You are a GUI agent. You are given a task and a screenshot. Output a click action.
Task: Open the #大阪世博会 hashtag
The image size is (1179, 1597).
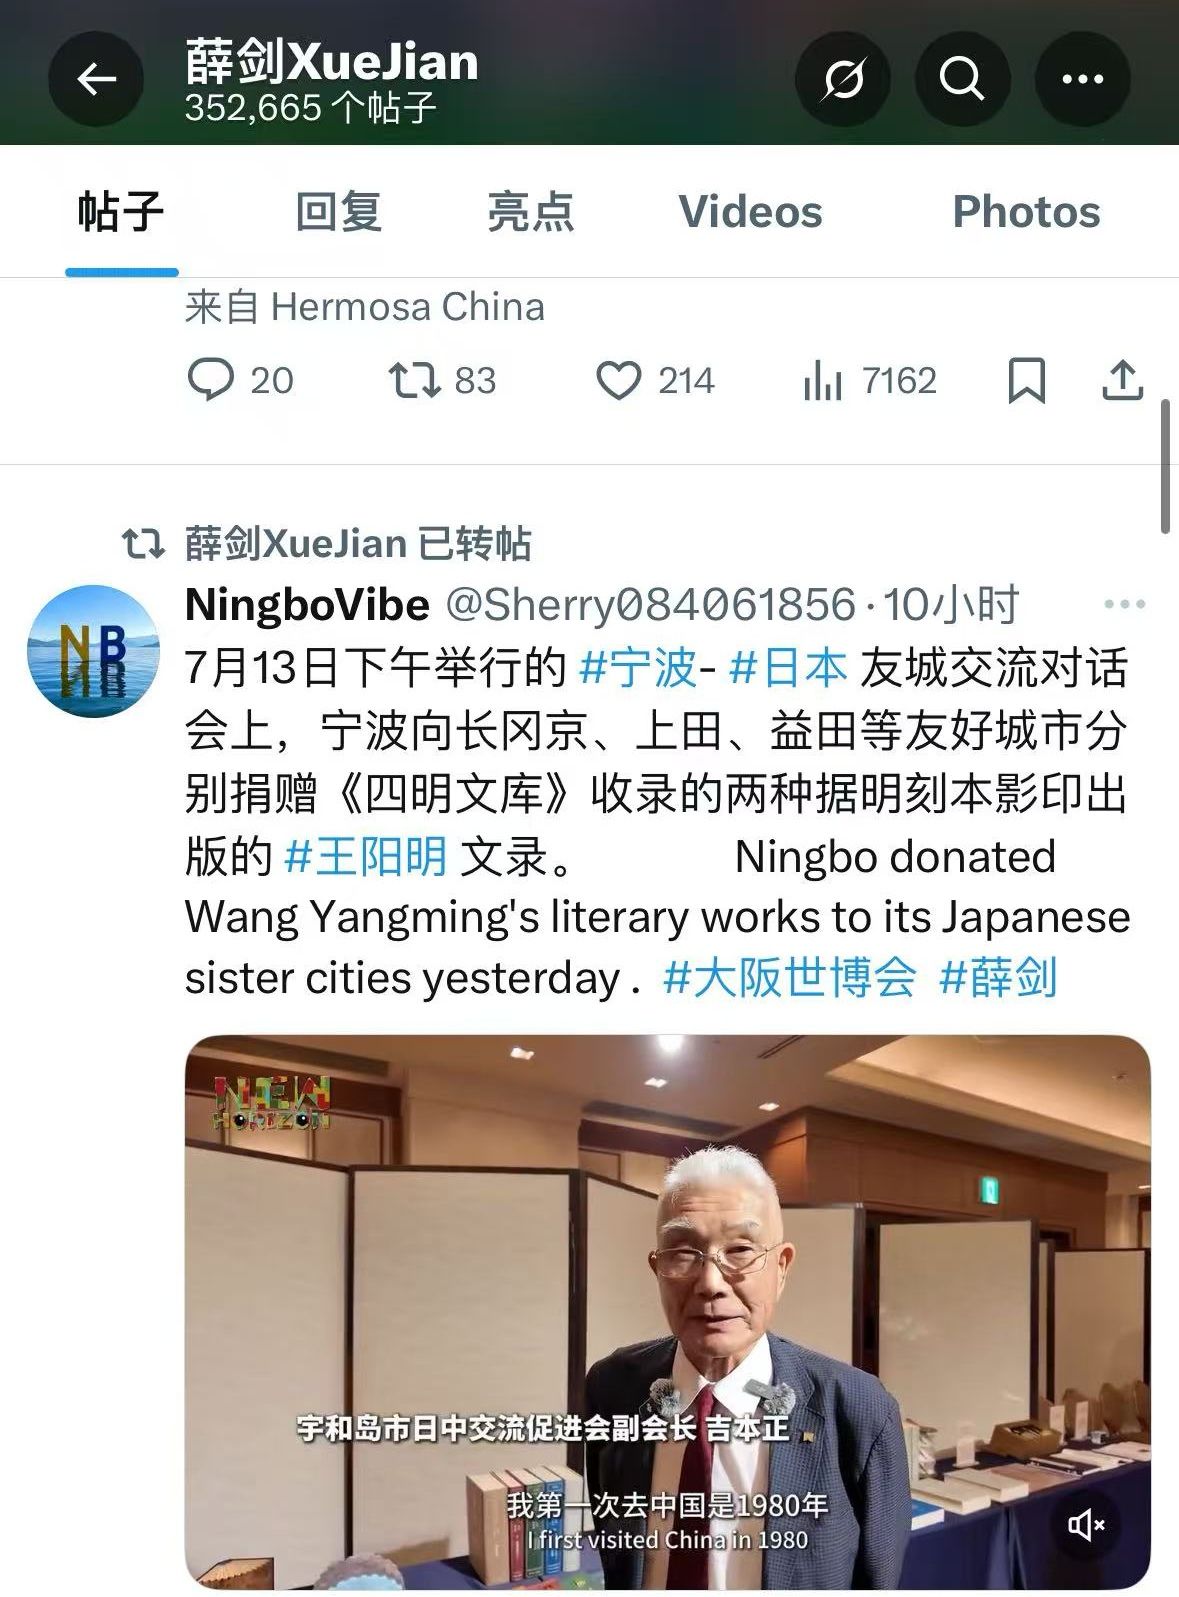[789, 977]
